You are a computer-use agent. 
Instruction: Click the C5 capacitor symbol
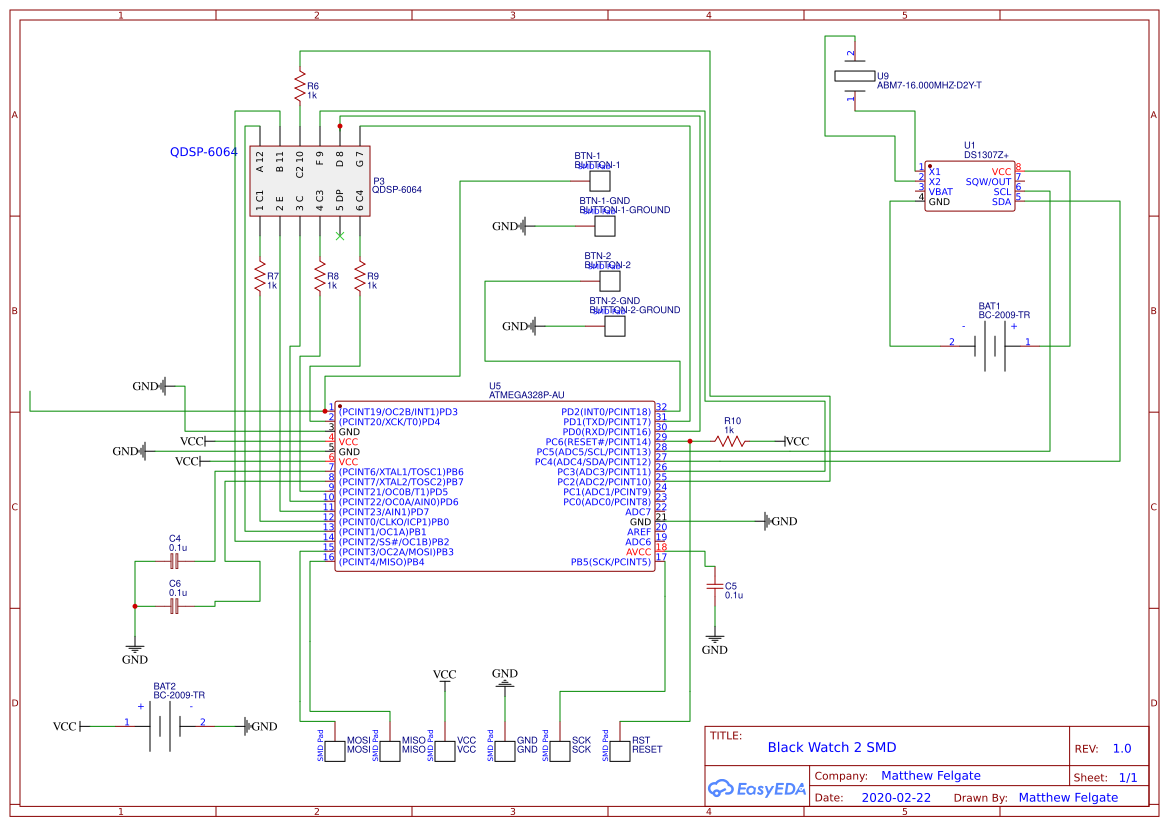coord(714,586)
